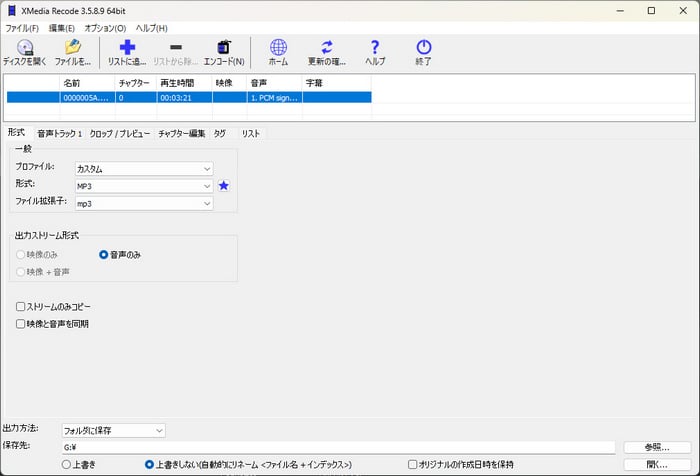Enable オリジナルの作成日時を保持 checkbox

pos(412,464)
